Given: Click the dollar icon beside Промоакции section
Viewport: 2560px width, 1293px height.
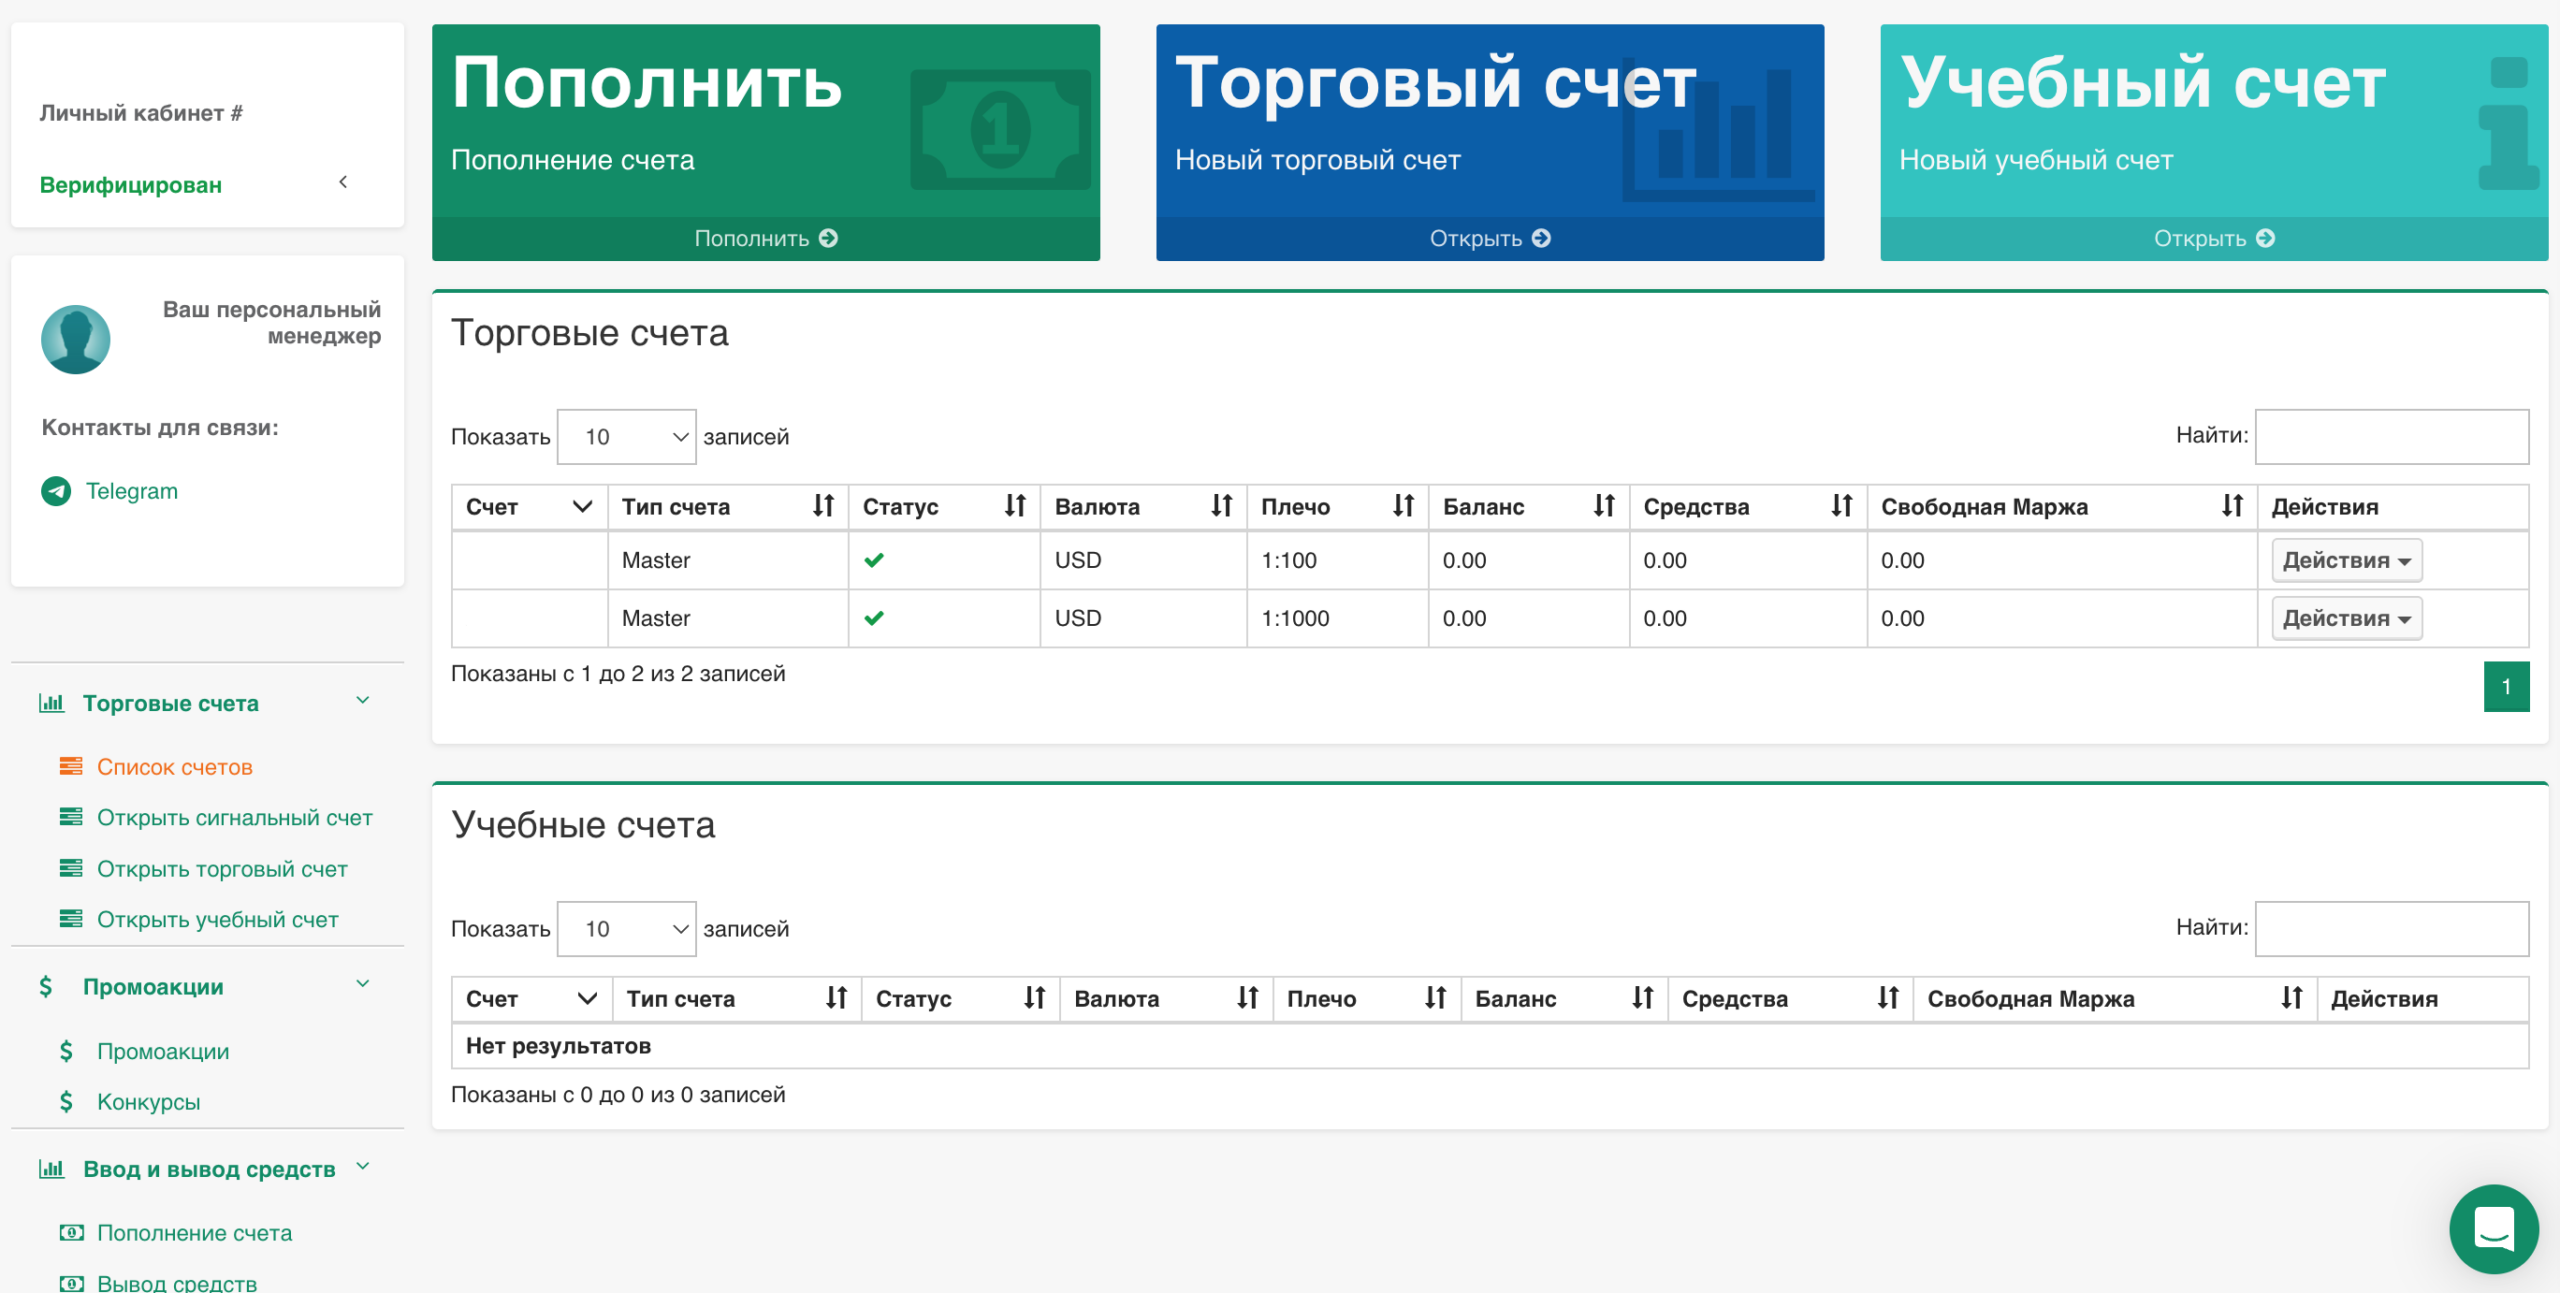Looking at the screenshot, I should coord(44,987).
